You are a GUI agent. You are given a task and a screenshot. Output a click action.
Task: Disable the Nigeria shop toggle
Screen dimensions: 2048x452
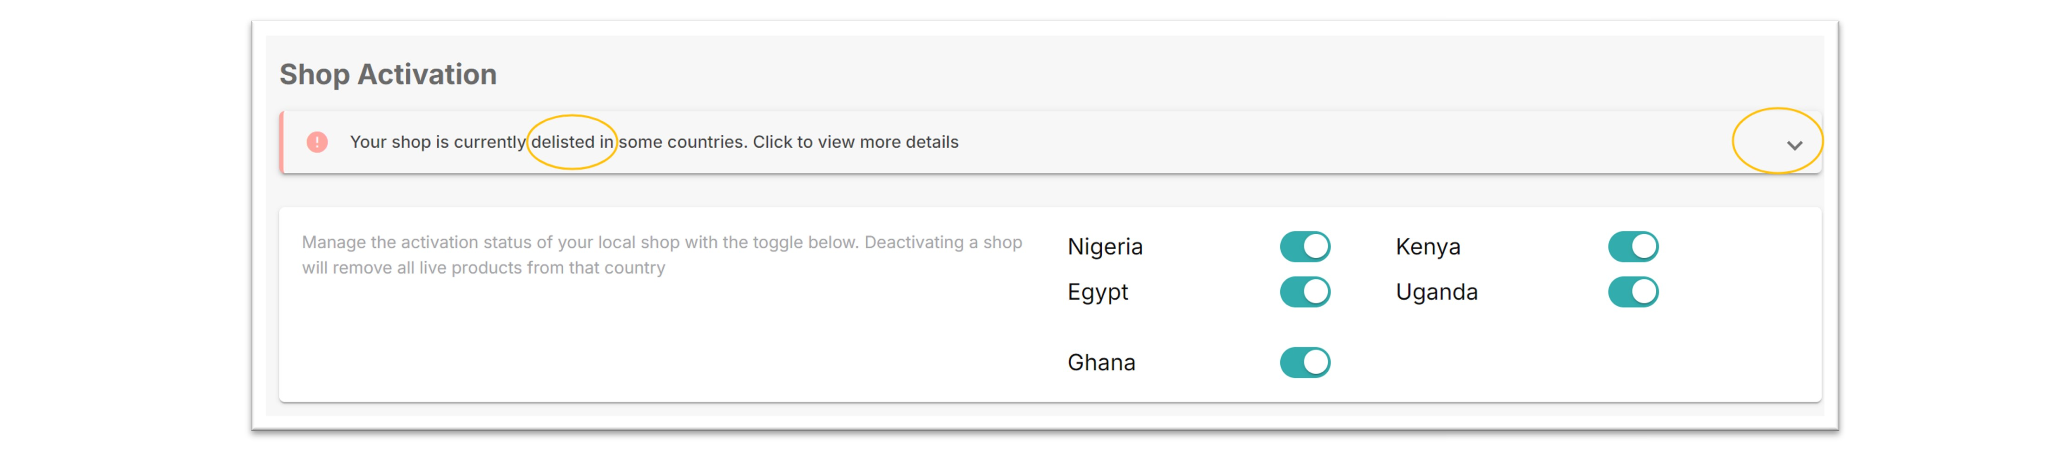tap(1305, 246)
